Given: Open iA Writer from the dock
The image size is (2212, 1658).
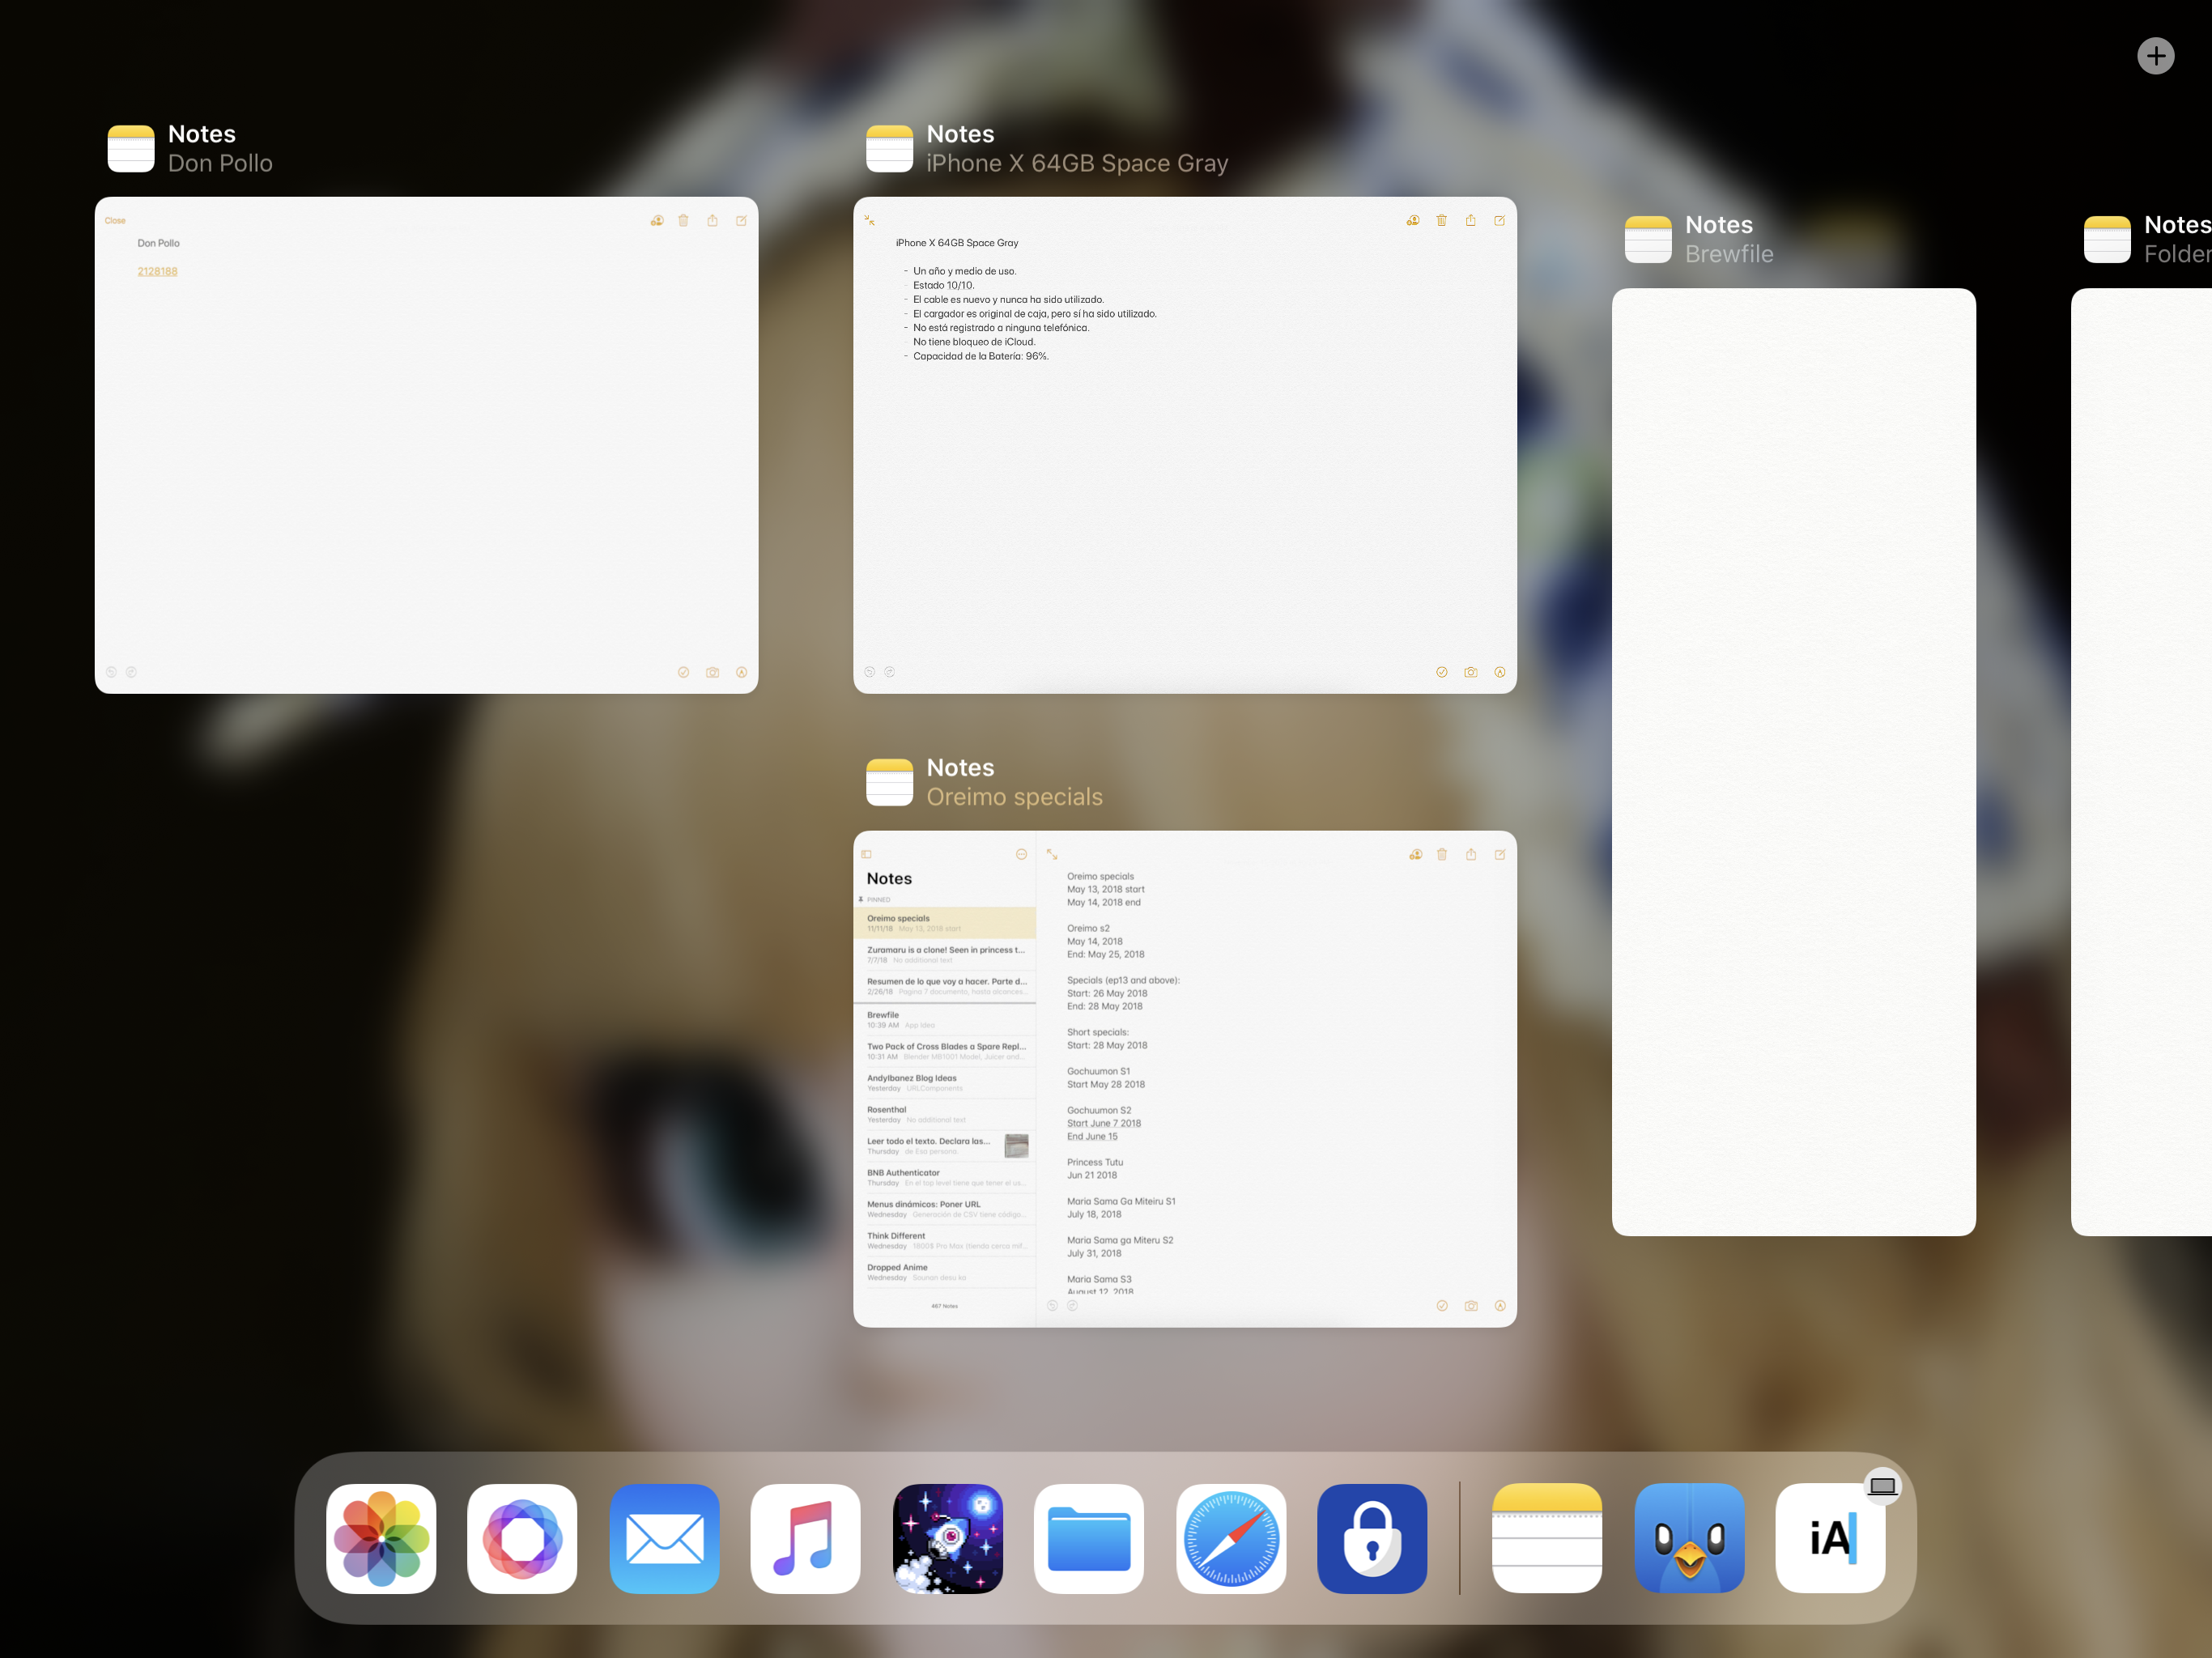Looking at the screenshot, I should tap(1831, 1538).
